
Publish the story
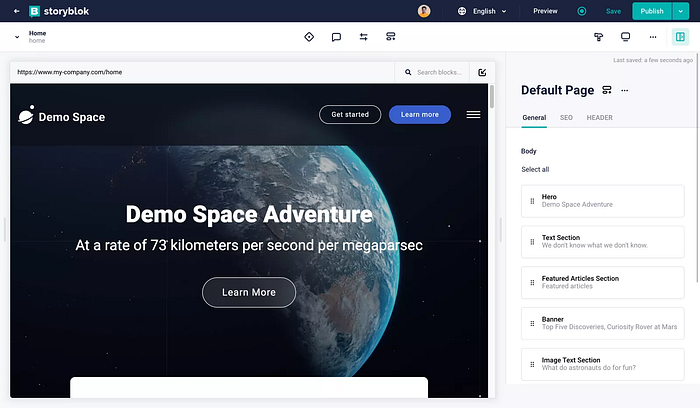pyautogui.click(x=652, y=11)
